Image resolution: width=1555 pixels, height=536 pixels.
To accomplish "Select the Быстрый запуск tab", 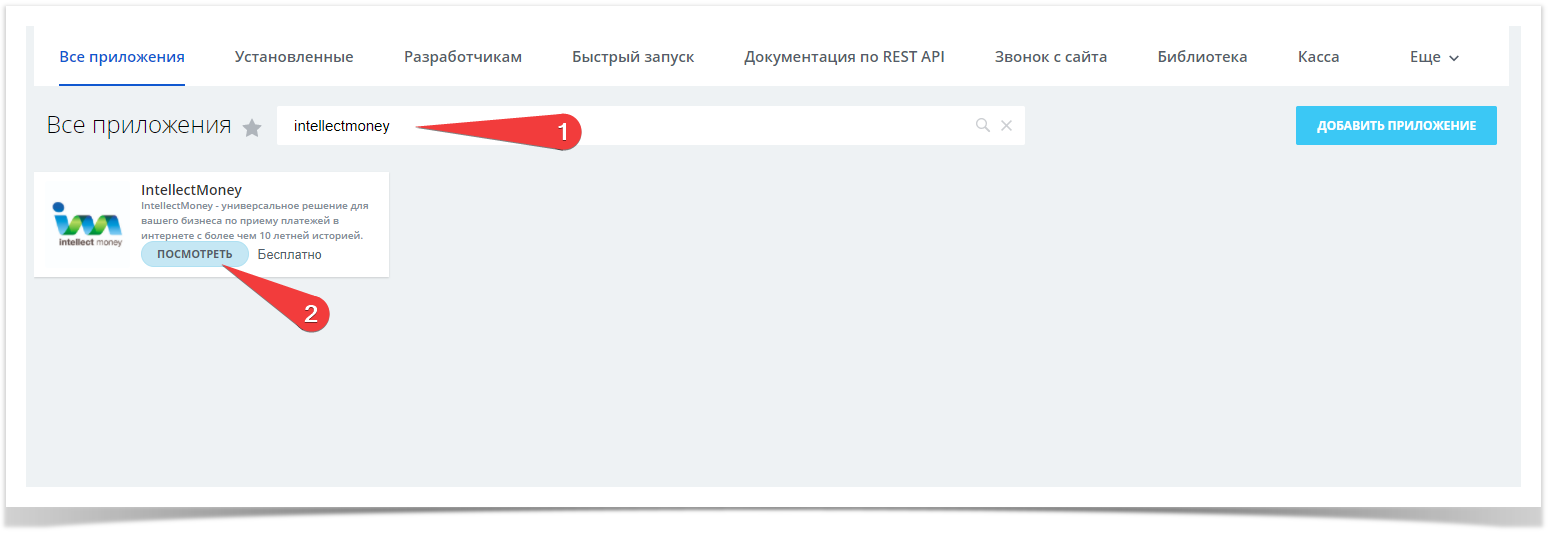I will click(633, 57).
